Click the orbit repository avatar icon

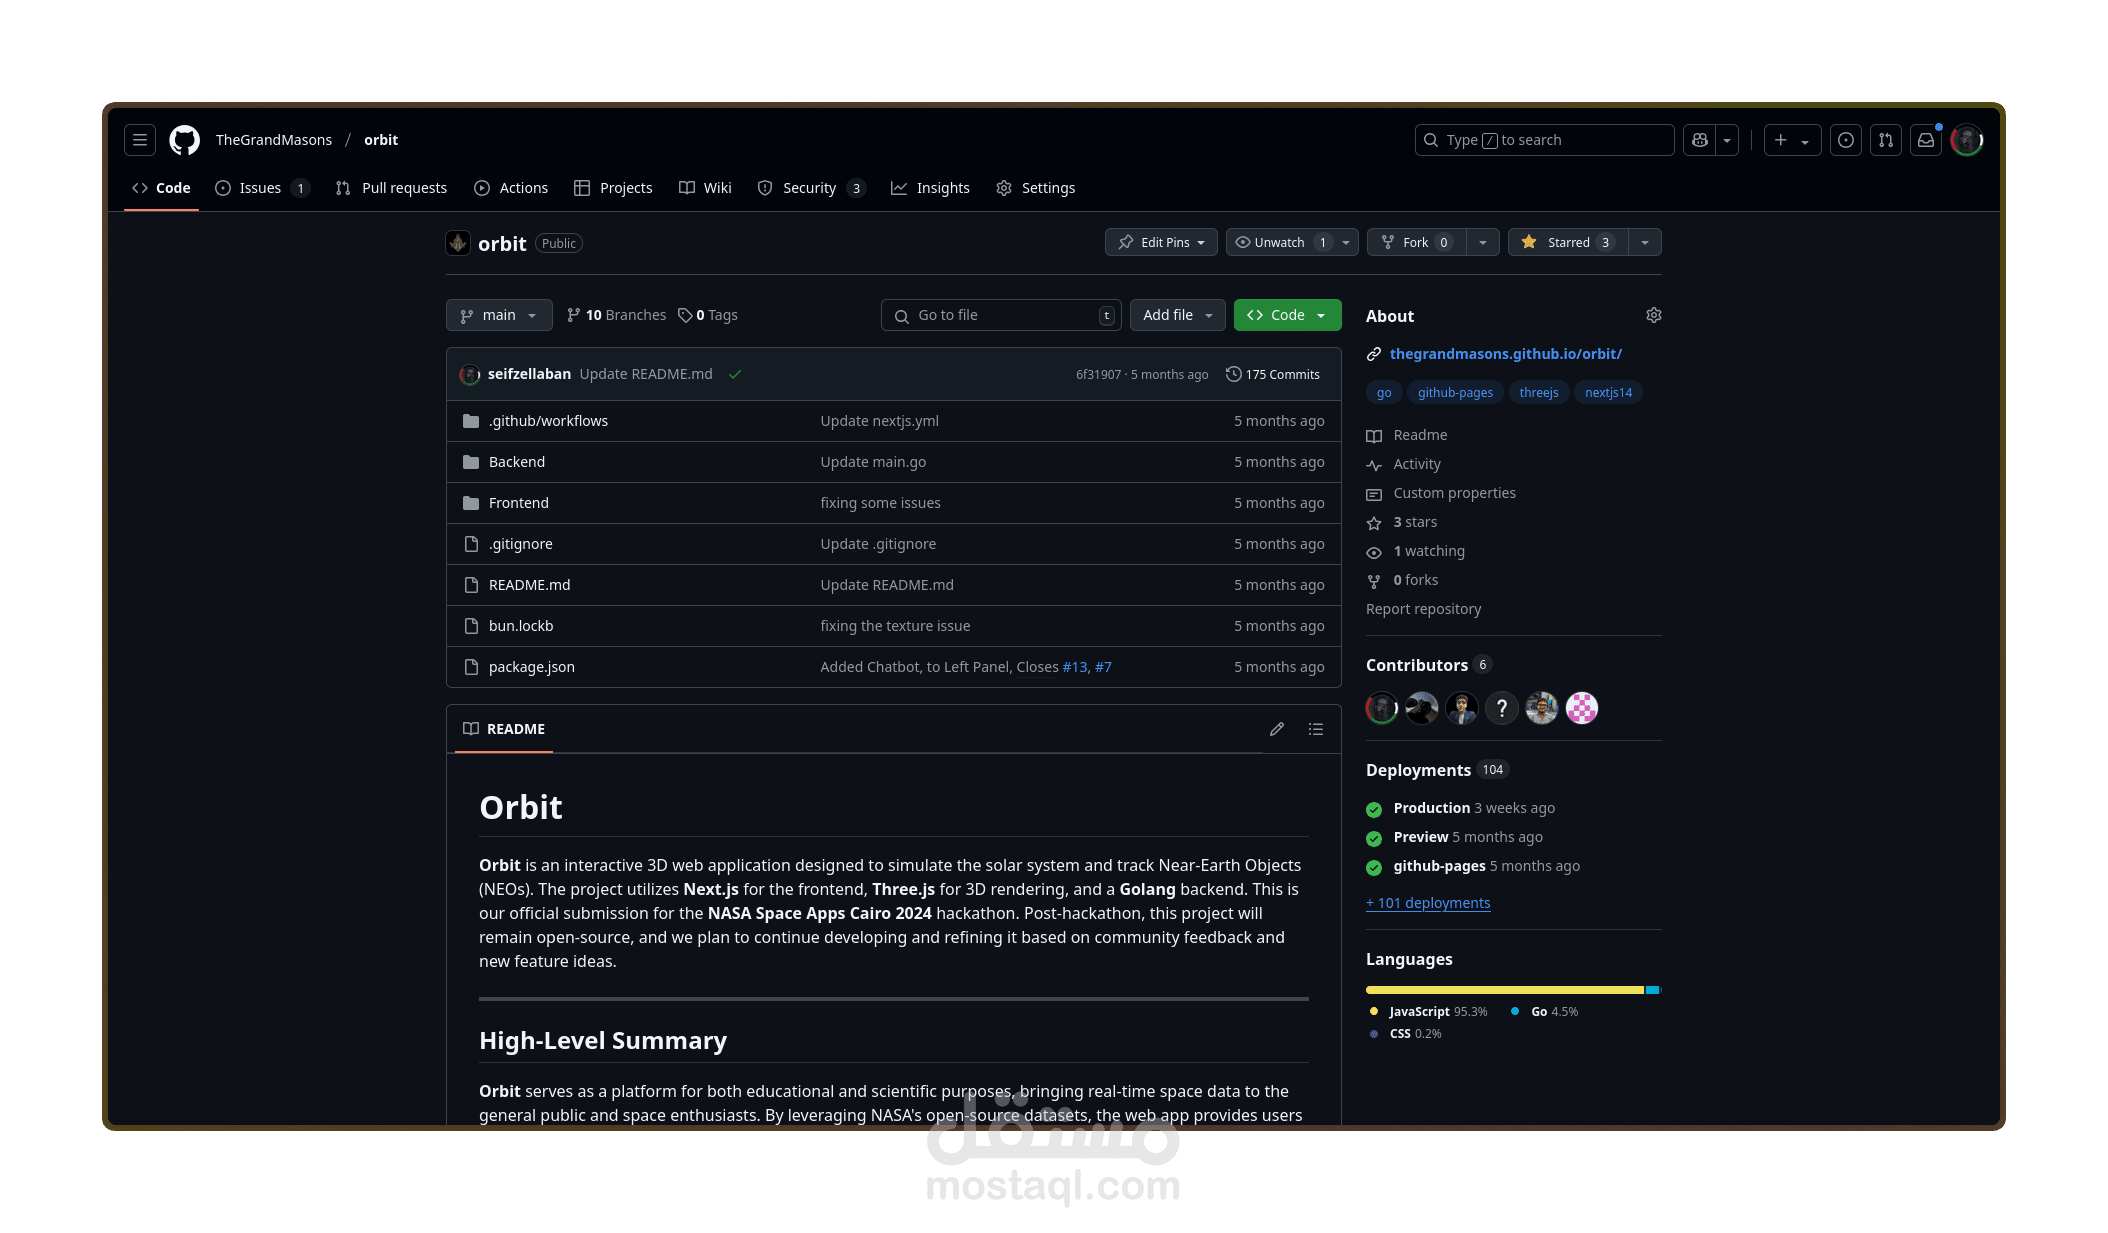[458, 243]
